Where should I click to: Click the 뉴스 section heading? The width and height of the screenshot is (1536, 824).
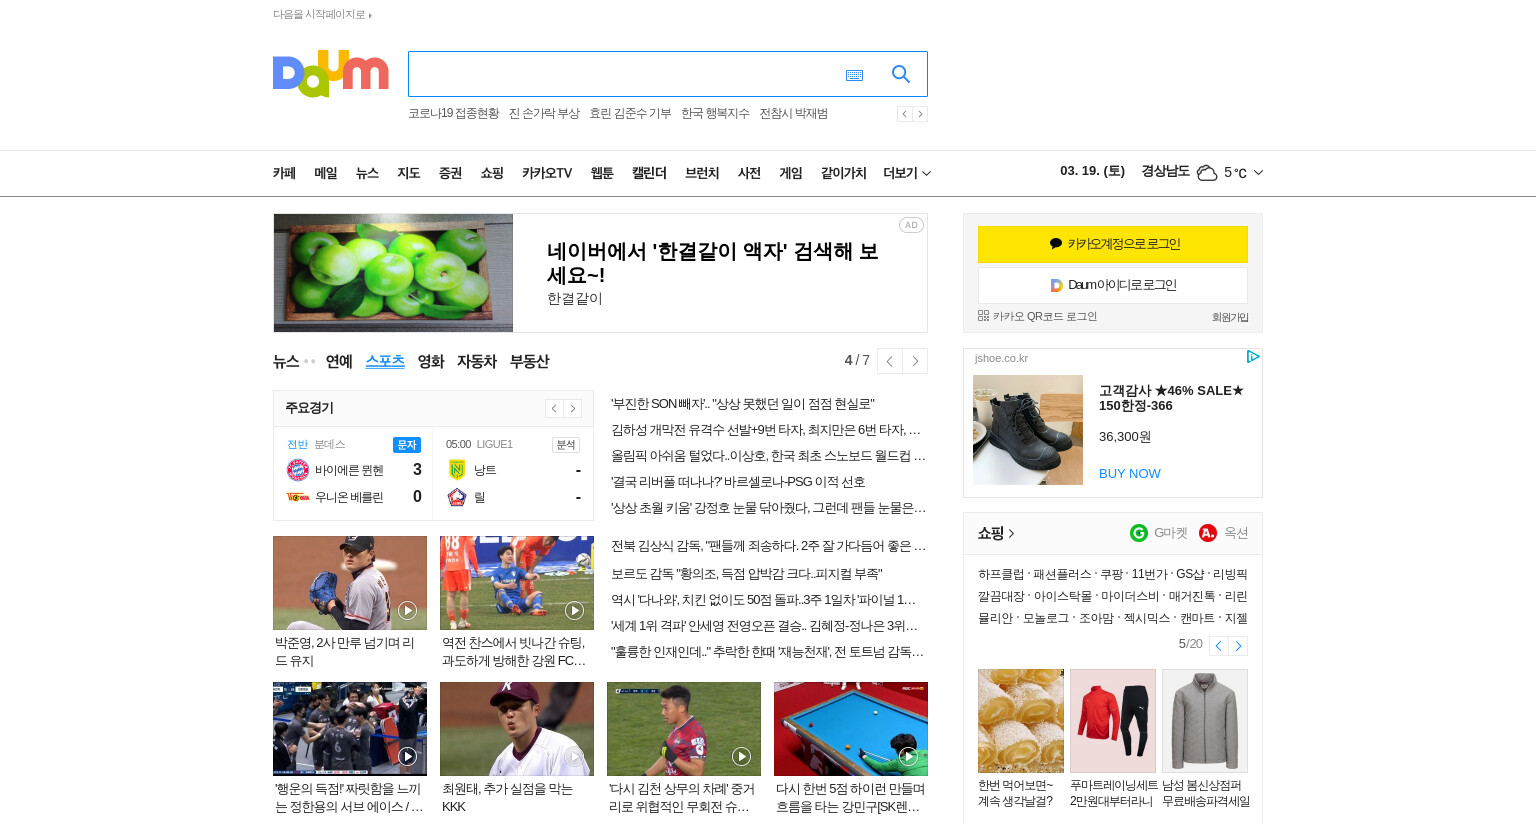coord(286,361)
